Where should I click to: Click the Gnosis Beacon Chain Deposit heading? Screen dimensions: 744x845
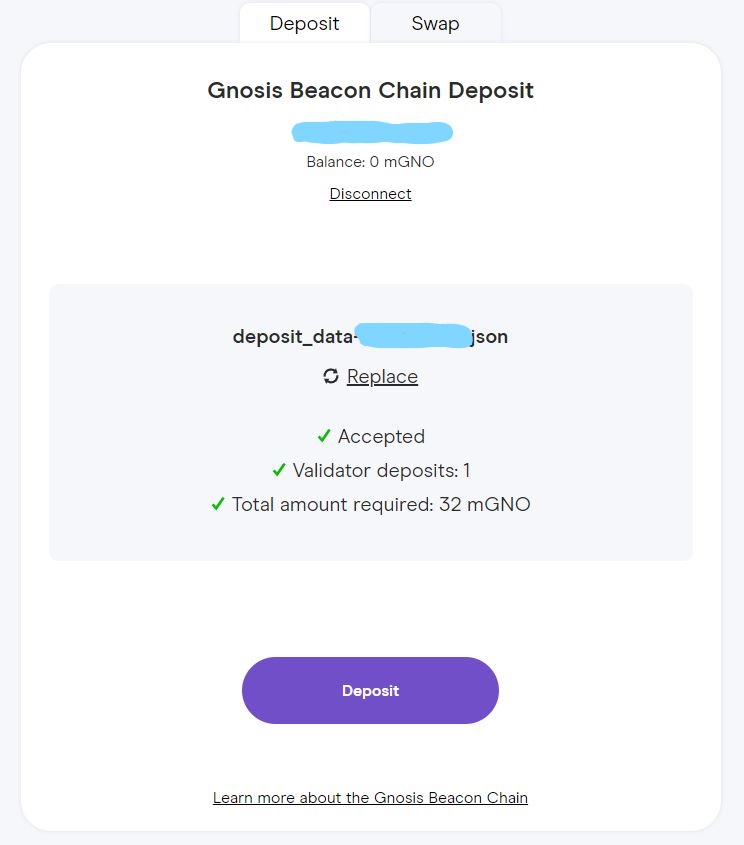370,90
